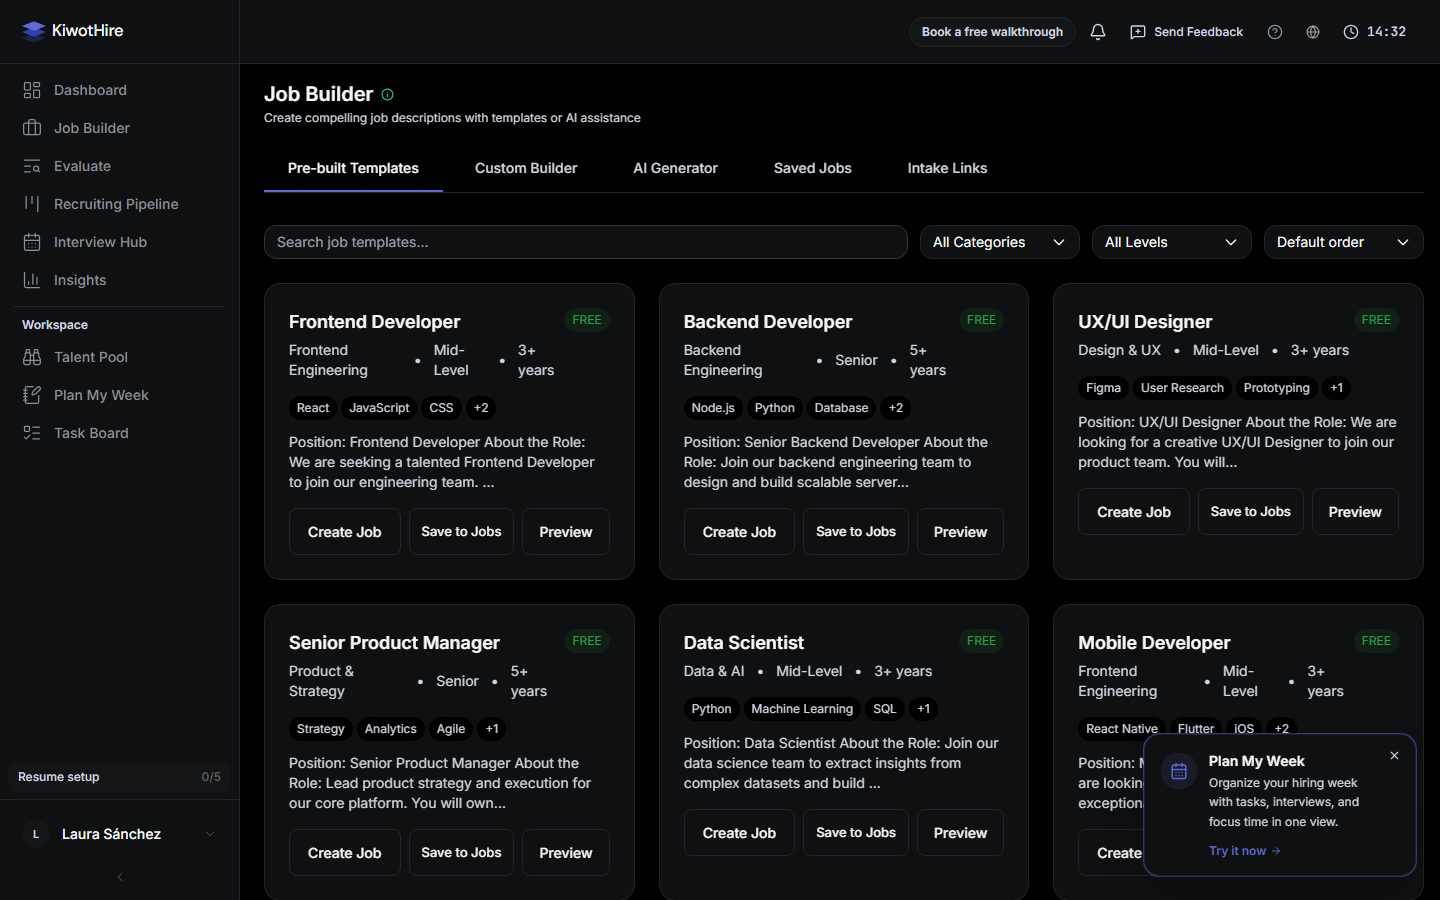Create Job from Frontend Developer template
The image size is (1440, 900).
point(345,532)
